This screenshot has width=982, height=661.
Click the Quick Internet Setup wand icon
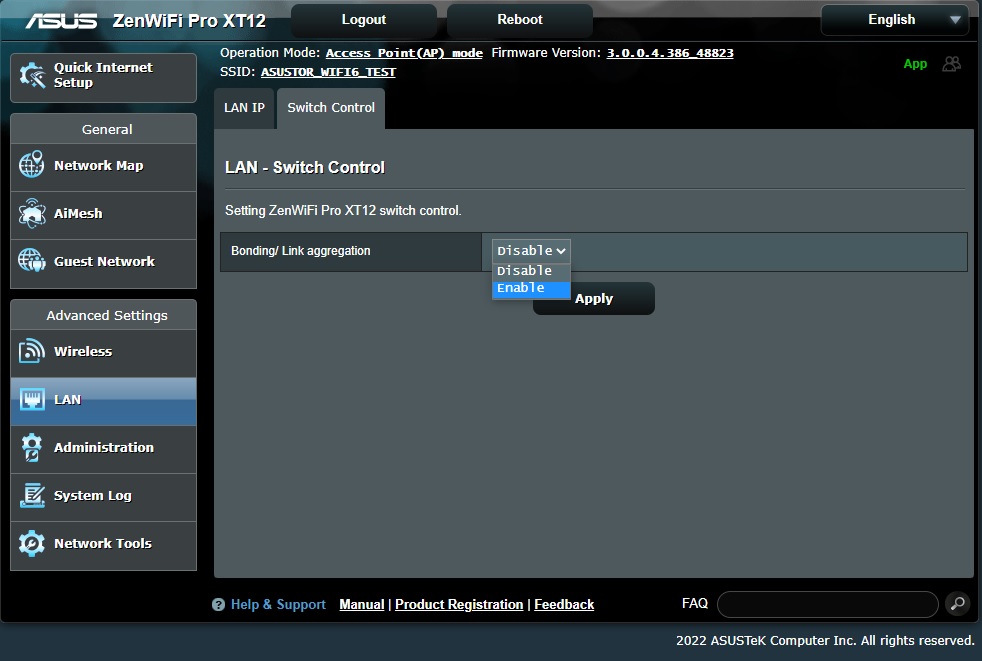[x=32, y=75]
